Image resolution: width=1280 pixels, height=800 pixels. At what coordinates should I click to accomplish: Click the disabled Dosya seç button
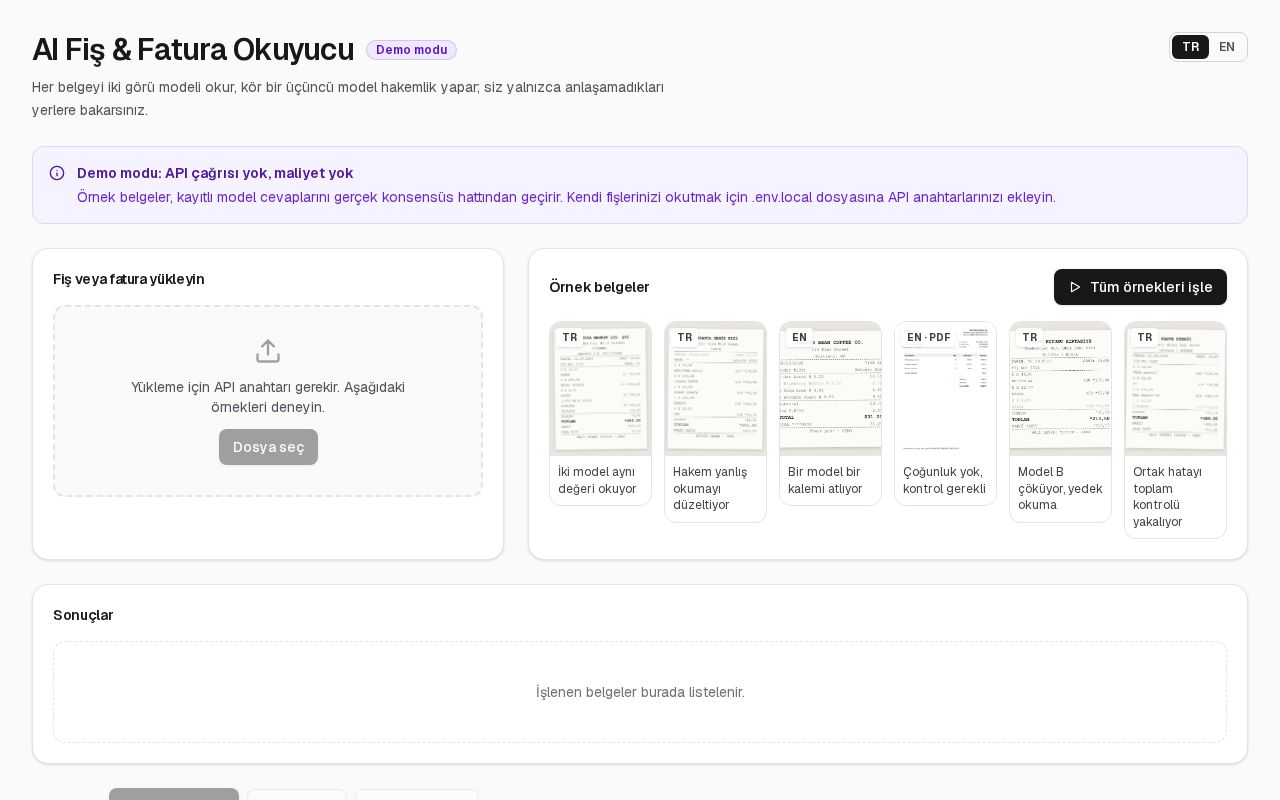pyautogui.click(x=268, y=447)
